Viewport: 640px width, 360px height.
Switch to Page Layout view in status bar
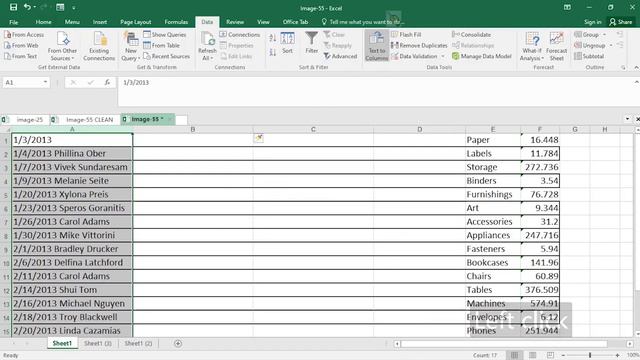coord(532,355)
